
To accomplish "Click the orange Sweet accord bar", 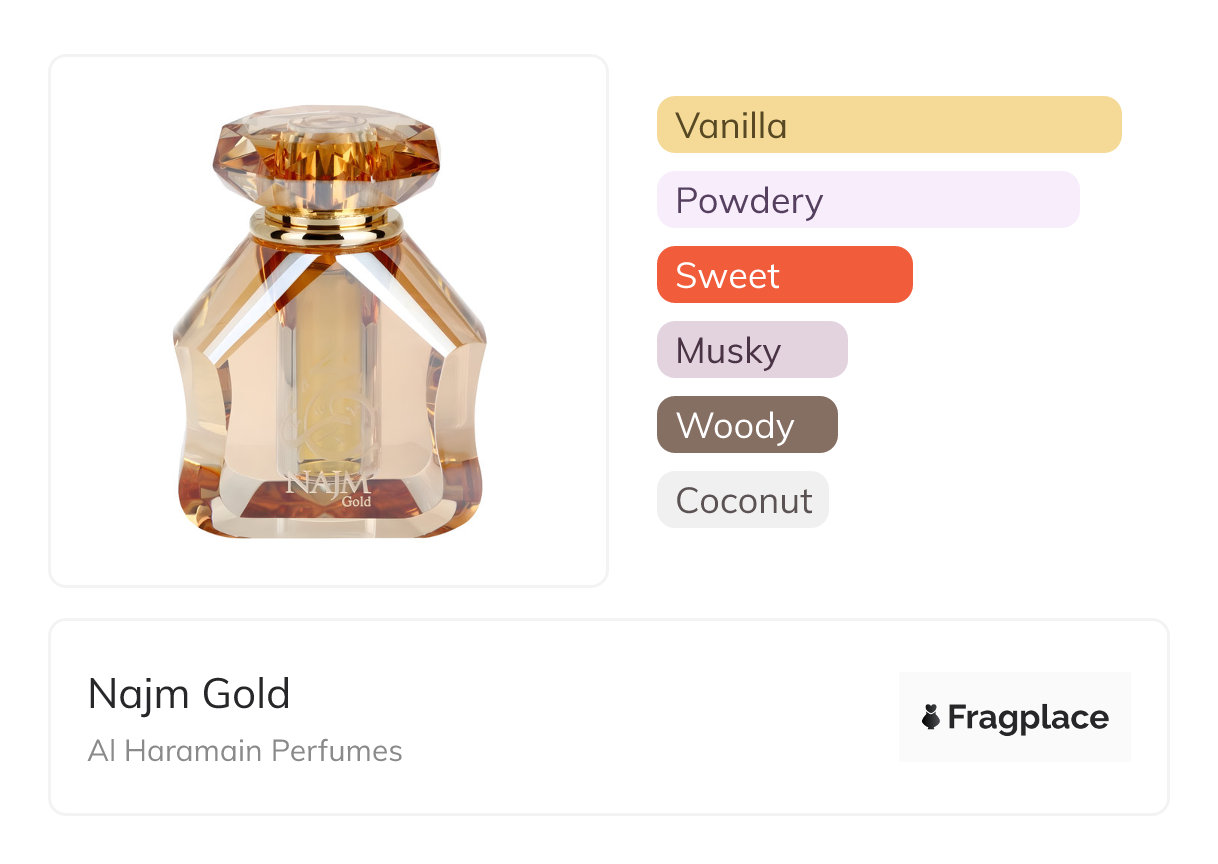I will (x=784, y=275).
